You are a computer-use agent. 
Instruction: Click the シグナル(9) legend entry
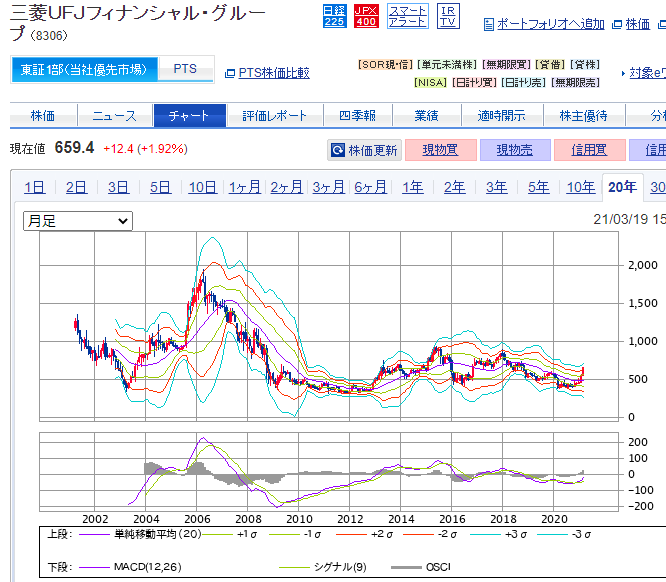(x=340, y=567)
